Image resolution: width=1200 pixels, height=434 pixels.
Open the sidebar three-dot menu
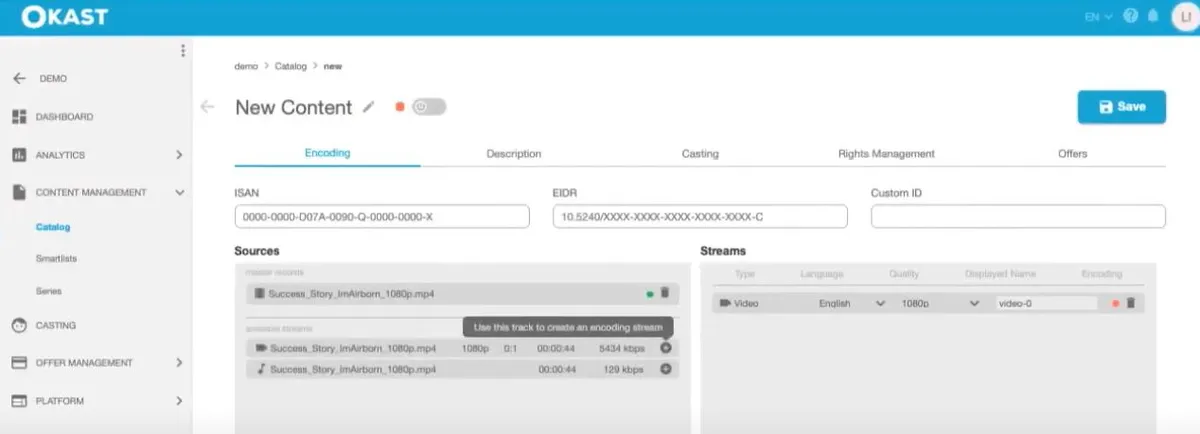pos(182,51)
